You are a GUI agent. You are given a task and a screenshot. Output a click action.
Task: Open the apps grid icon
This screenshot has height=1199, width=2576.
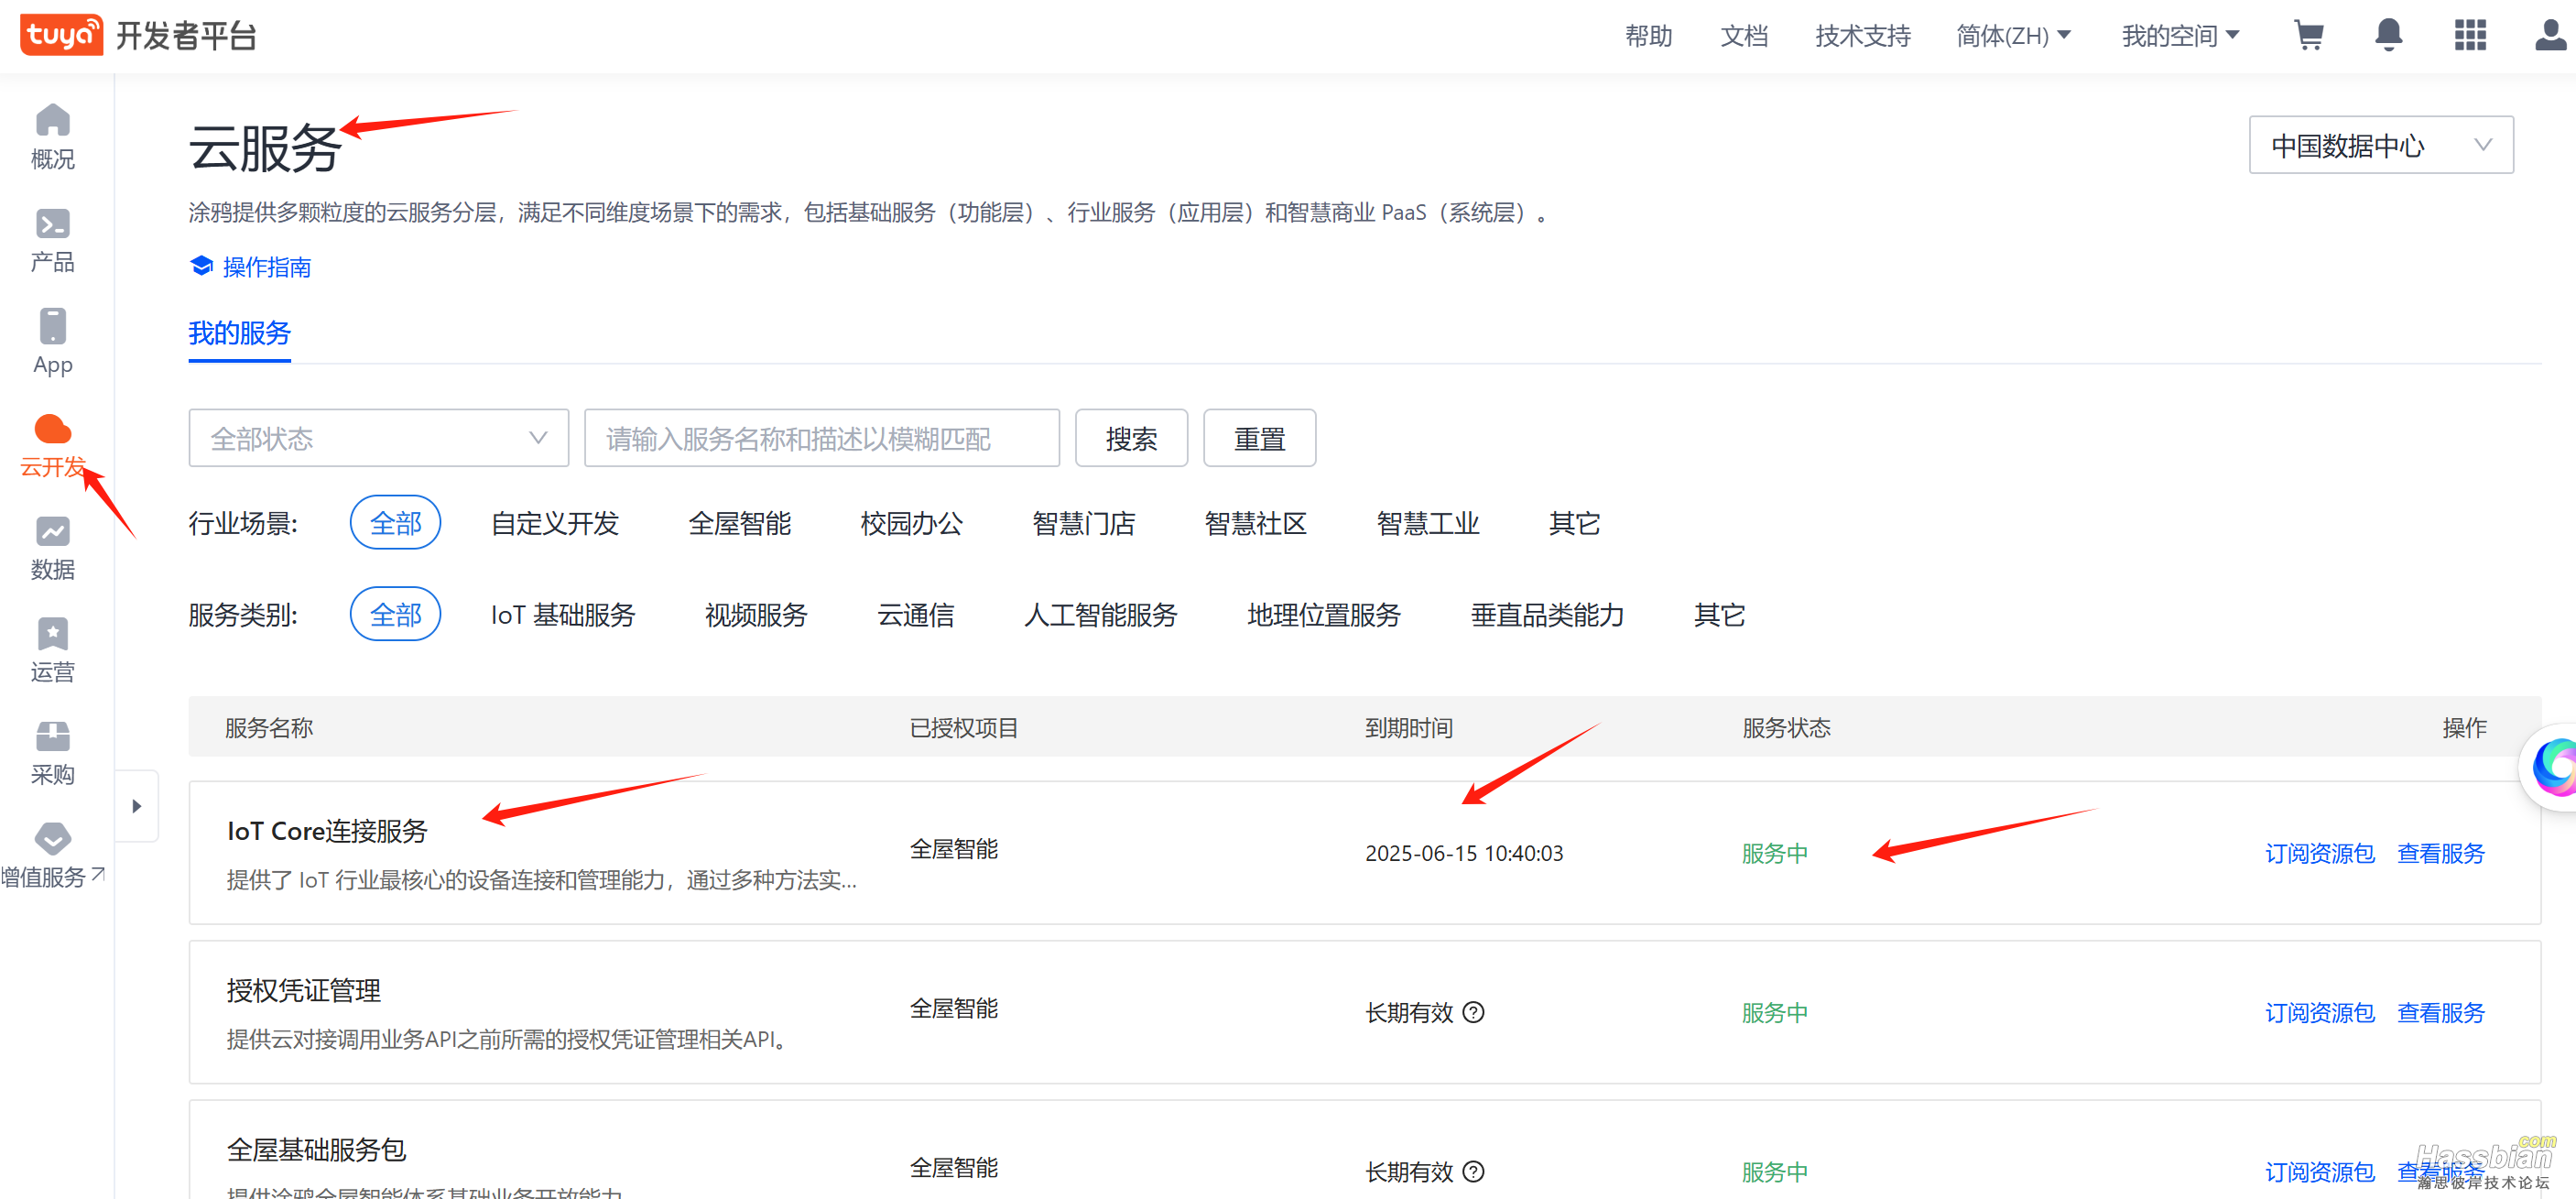pos(2470,35)
